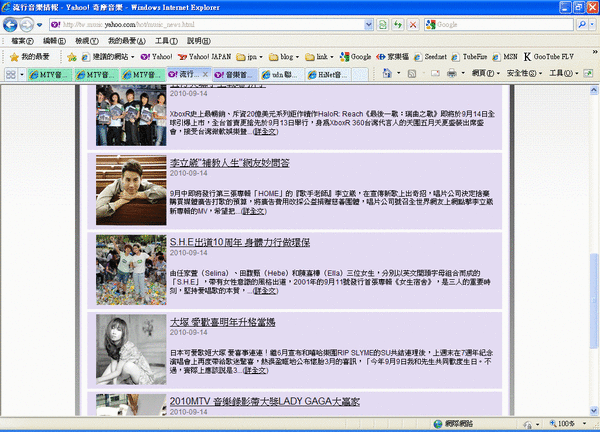Screen dimensions: 600x432
Task: Open the 工具(O) command bar menu
Action: [x=564, y=73]
